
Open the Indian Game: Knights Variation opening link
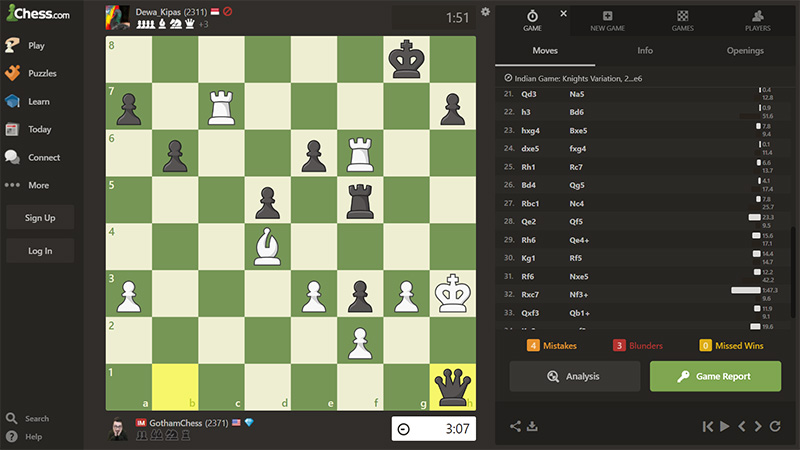point(578,79)
